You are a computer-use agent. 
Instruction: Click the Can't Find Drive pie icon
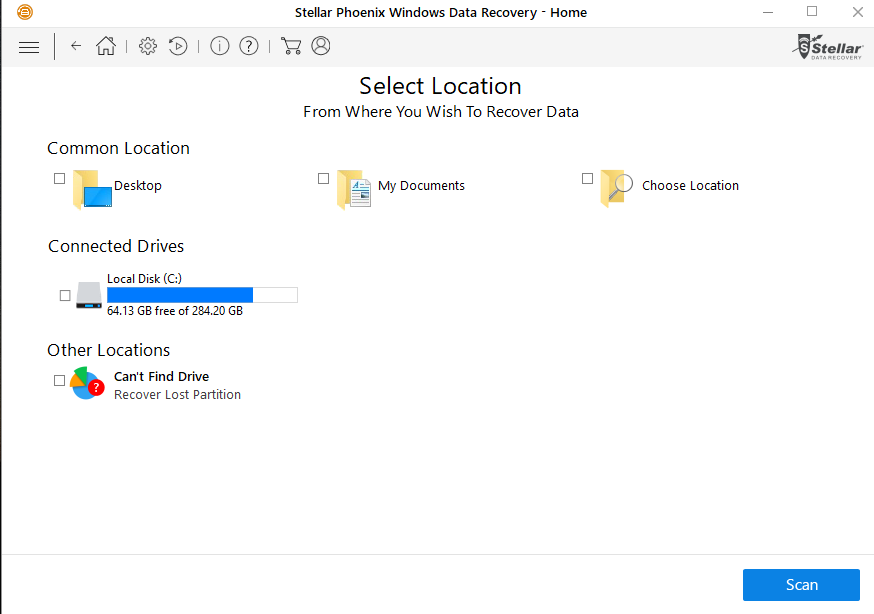(x=87, y=384)
